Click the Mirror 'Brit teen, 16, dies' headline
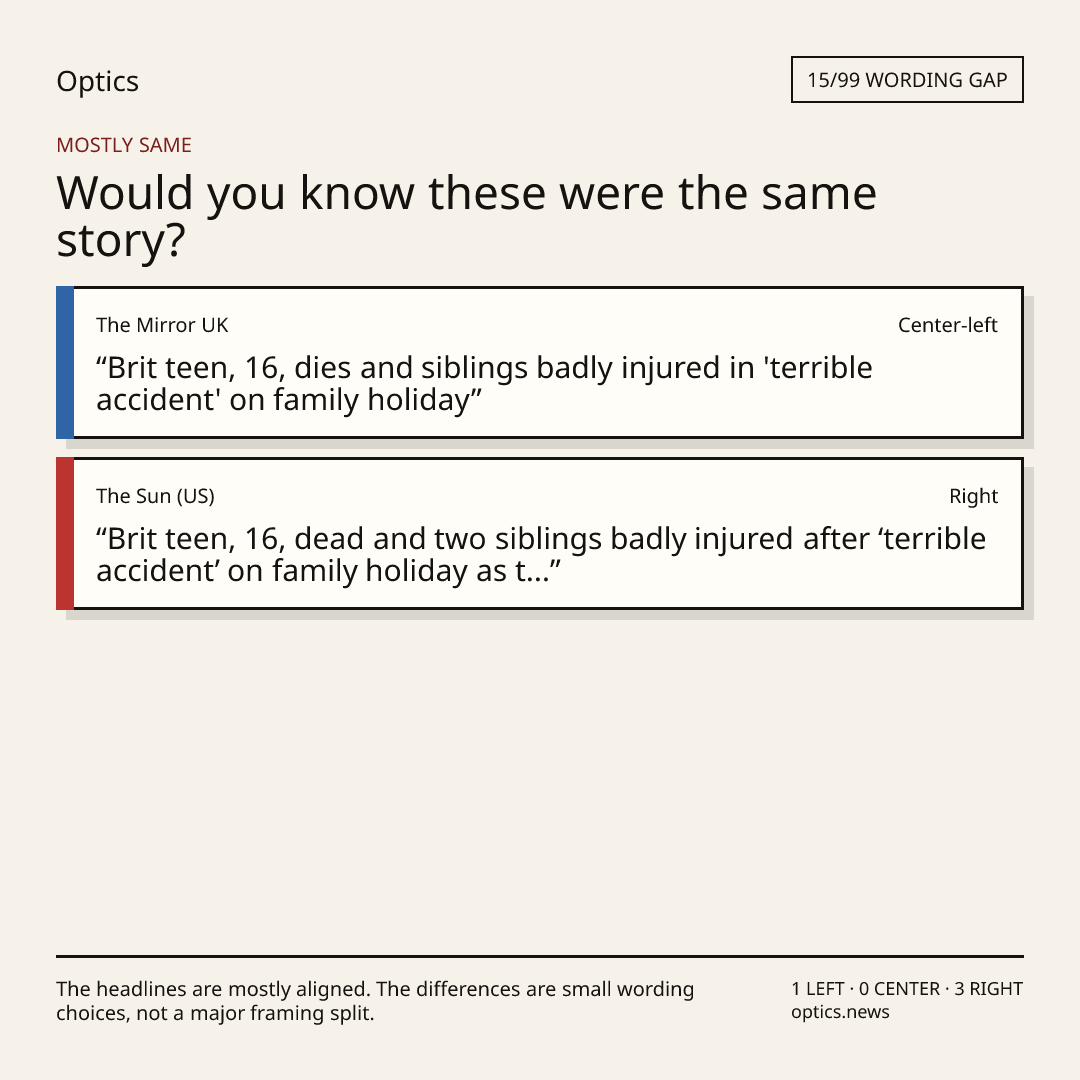The height and width of the screenshot is (1080, 1080). [x=484, y=384]
